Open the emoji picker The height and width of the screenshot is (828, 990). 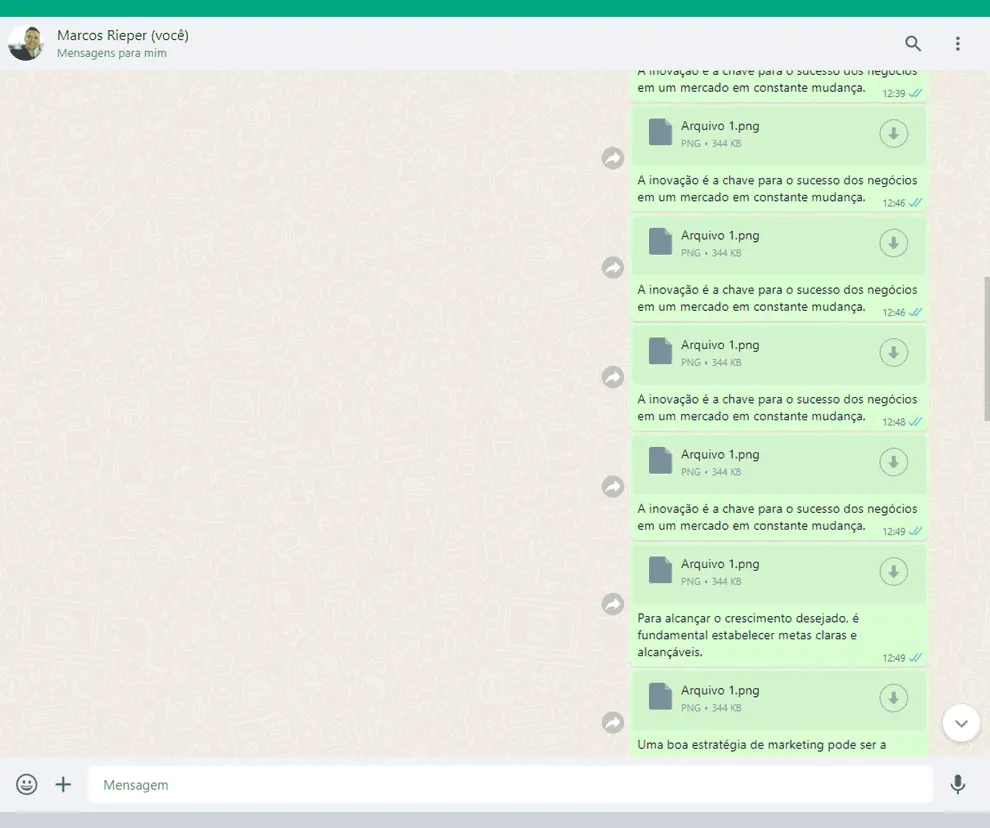pyautogui.click(x=27, y=784)
